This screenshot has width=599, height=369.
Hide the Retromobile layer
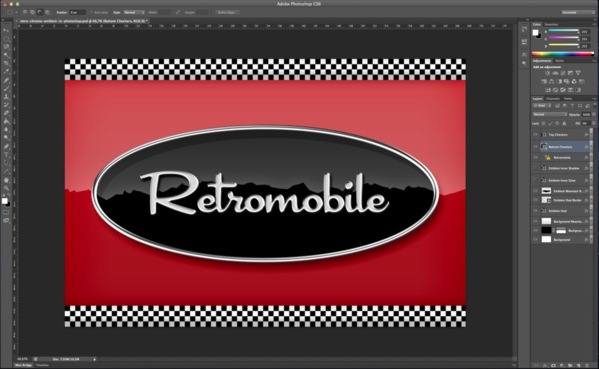(x=535, y=157)
